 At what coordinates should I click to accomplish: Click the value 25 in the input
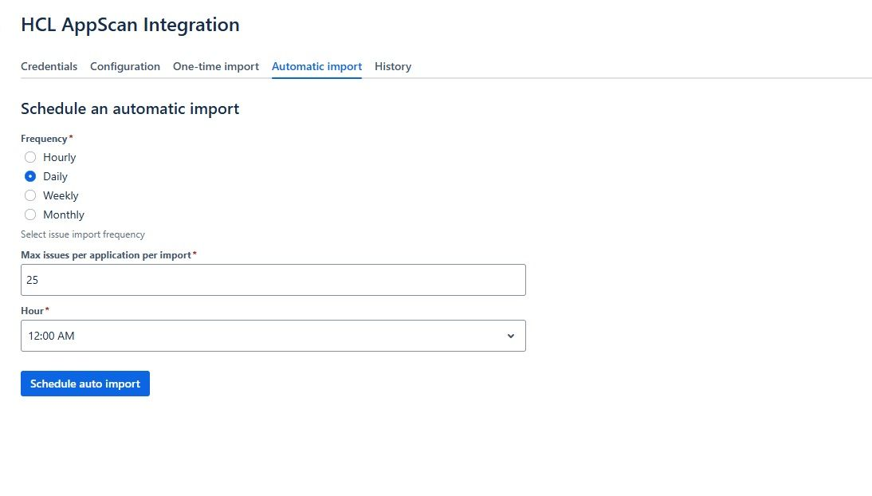coord(33,280)
